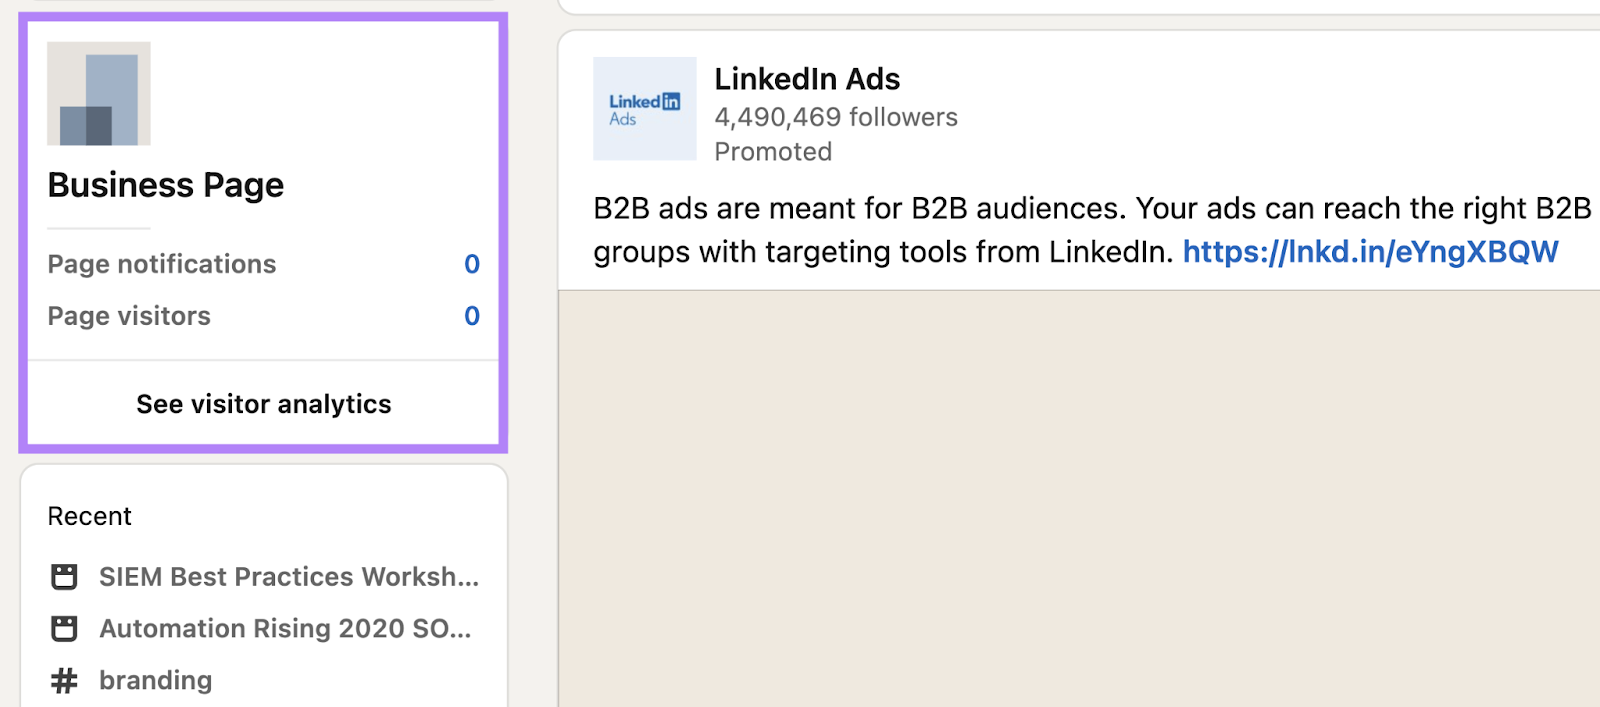Select the branding hashtag
Viewport: 1600px width, 707px height.
tap(155, 680)
